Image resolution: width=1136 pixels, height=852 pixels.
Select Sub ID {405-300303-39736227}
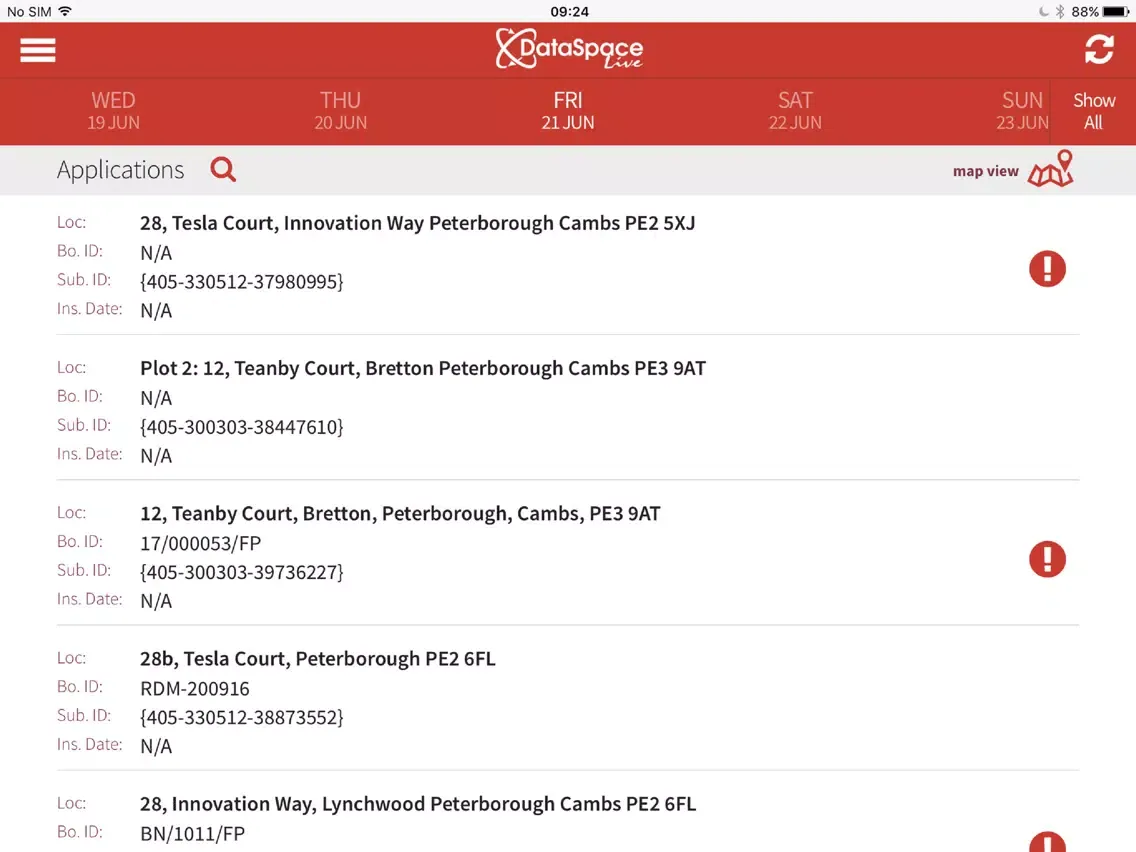coord(241,572)
